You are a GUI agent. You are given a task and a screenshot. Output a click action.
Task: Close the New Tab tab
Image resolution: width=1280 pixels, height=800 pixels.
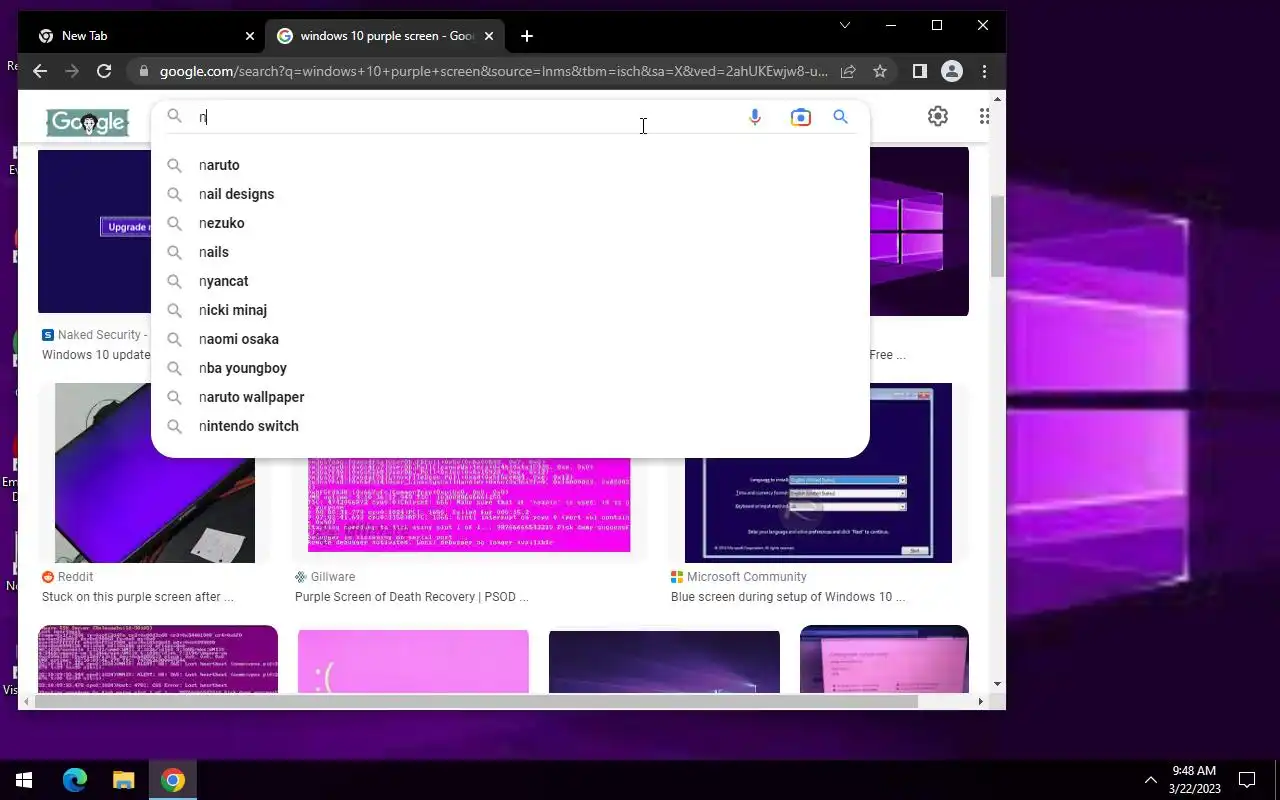tap(250, 36)
